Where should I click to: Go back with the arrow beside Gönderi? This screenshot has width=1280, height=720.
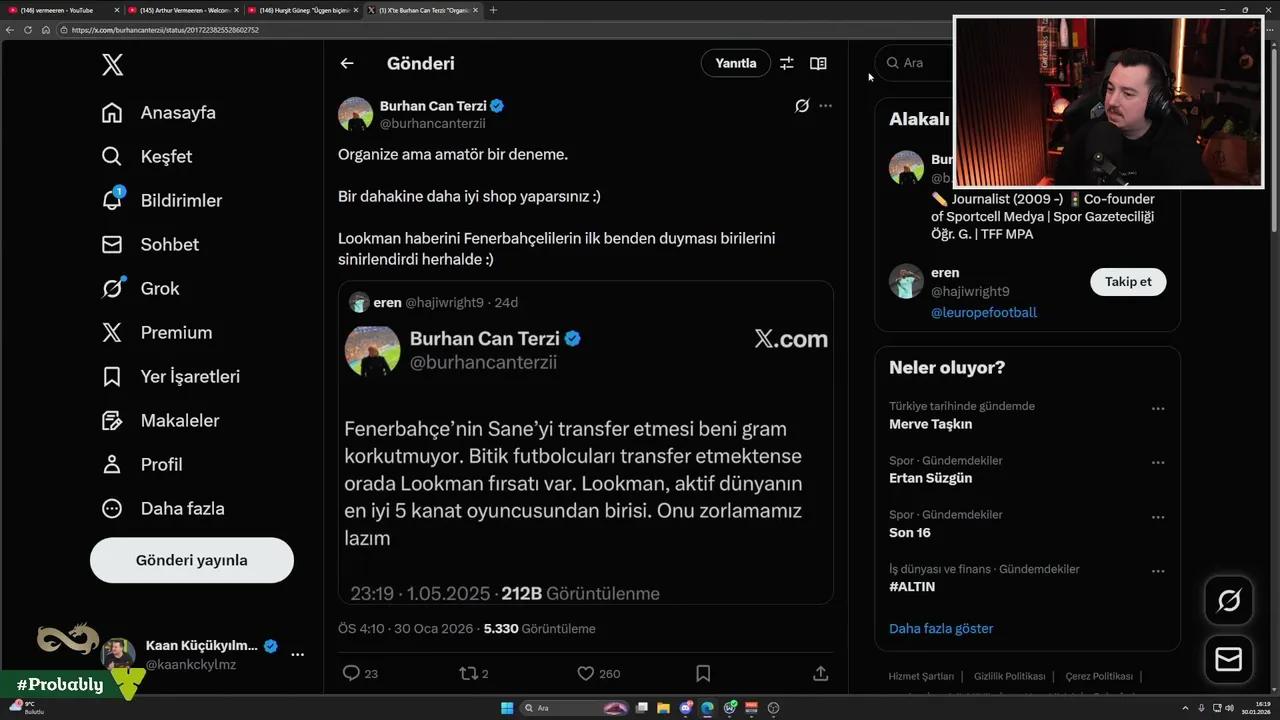347,63
